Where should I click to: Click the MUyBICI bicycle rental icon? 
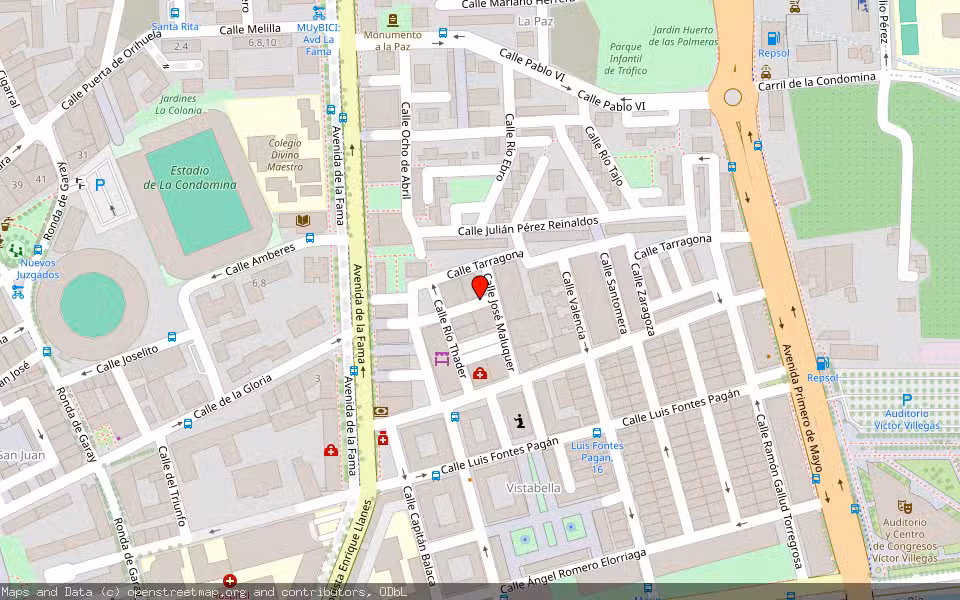(318, 12)
